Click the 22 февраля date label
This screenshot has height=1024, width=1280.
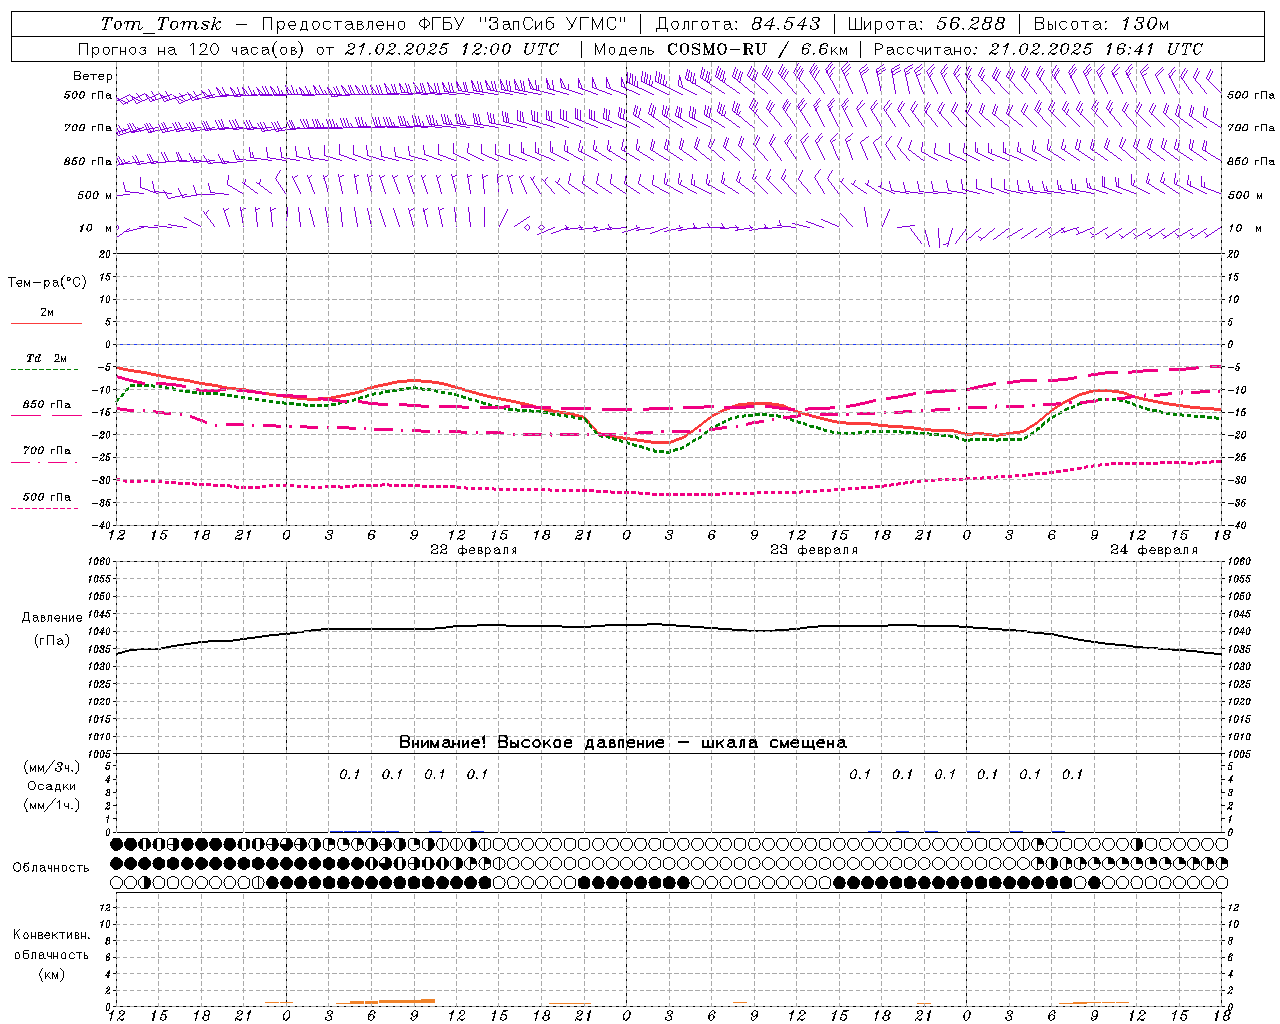point(474,550)
